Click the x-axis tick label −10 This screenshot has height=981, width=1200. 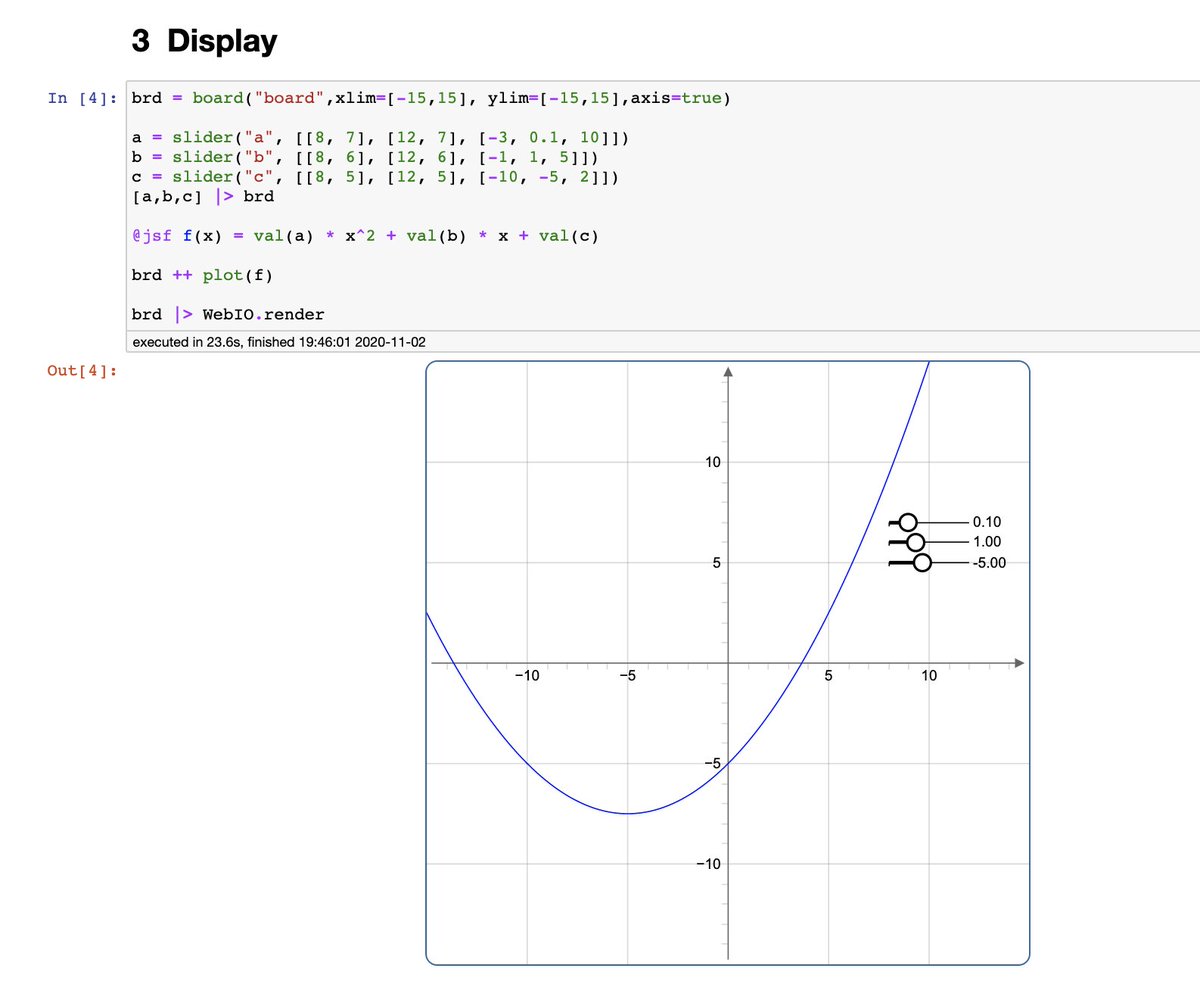tap(527, 676)
